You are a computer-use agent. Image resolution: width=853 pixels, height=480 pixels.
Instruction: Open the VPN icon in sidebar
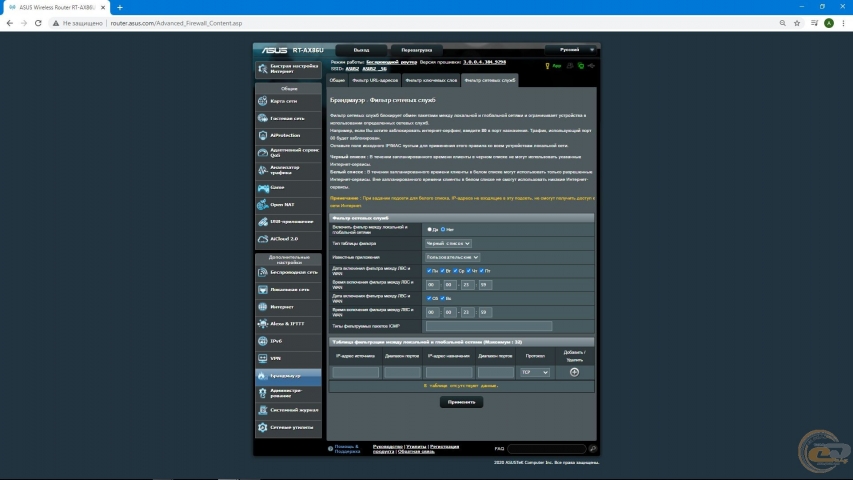coord(263,358)
